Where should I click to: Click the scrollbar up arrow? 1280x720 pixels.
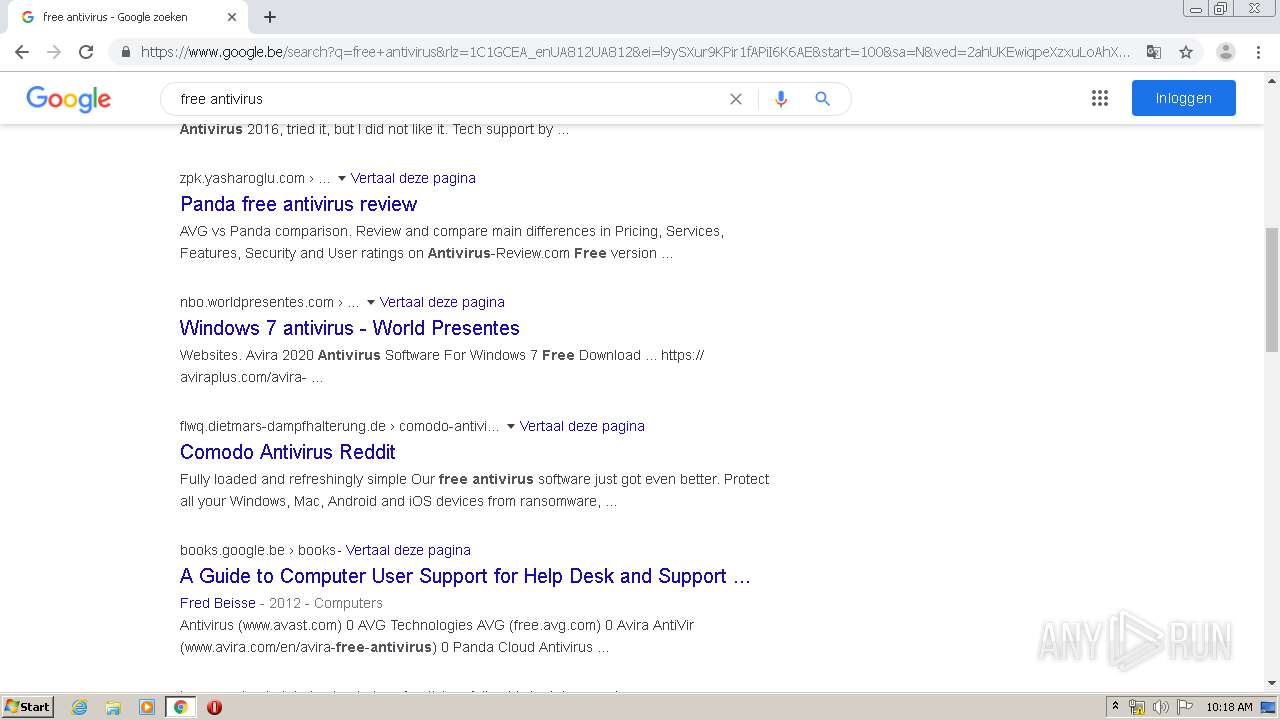1272,79
